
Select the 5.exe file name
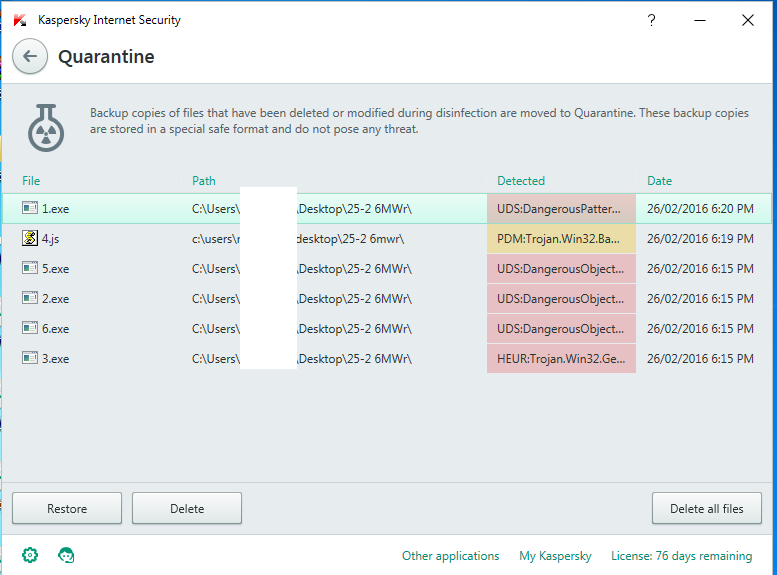[56, 269]
